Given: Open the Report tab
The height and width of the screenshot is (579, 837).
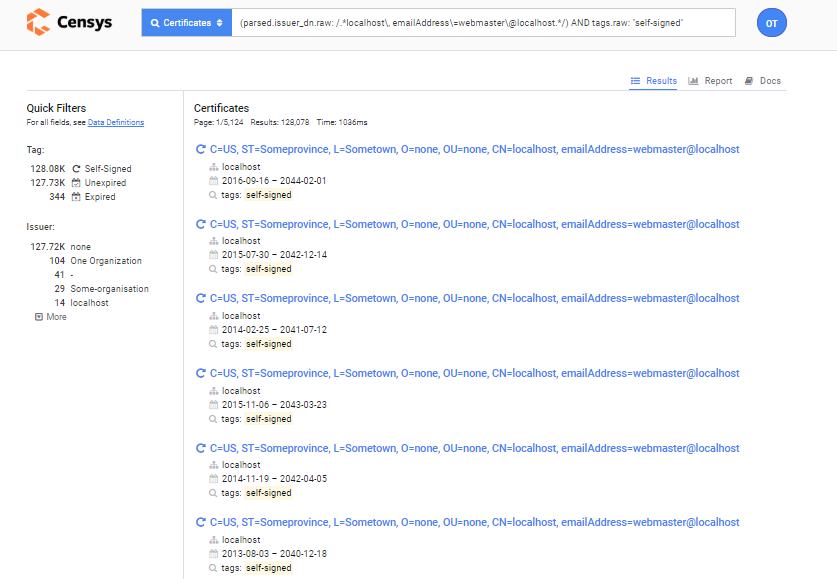Looking at the screenshot, I should pos(710,81).
